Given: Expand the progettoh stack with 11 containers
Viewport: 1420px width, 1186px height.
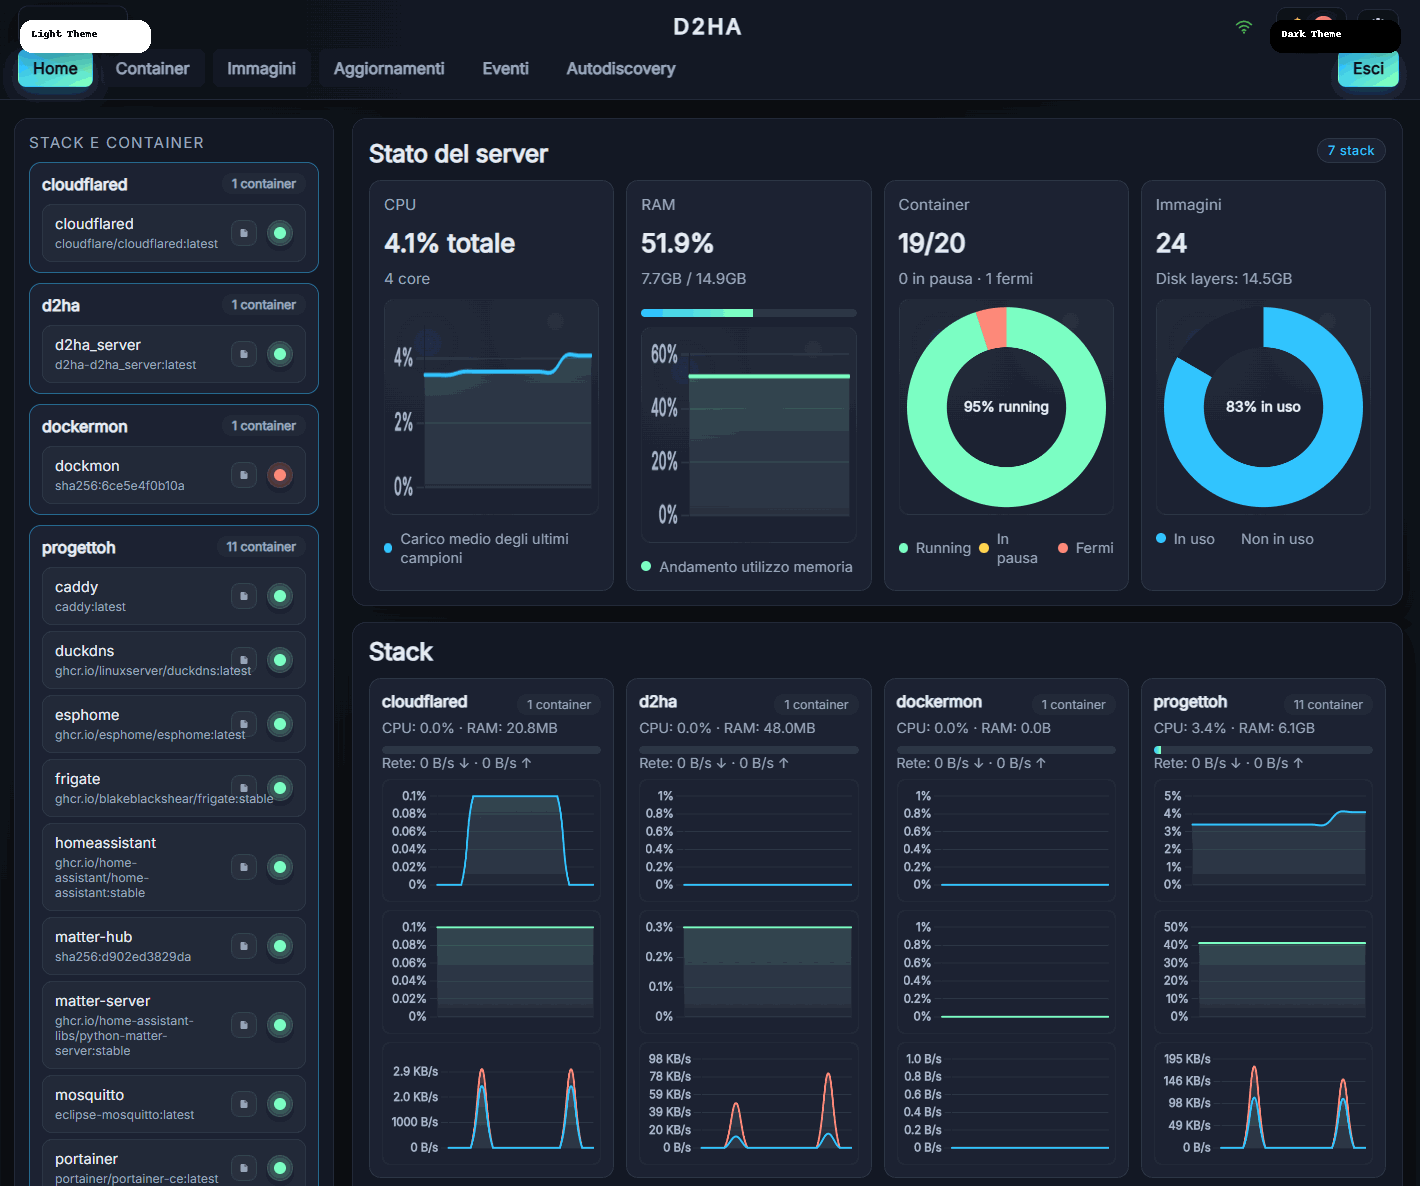Looking at the screenshot, I should coord(173,547).
